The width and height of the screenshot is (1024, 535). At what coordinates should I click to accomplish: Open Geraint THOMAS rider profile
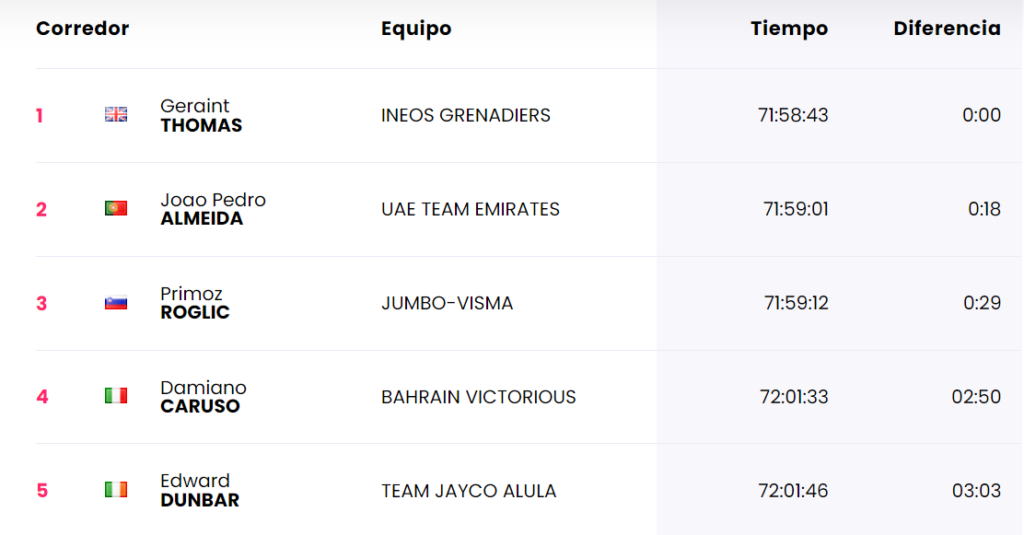[201, 116]
